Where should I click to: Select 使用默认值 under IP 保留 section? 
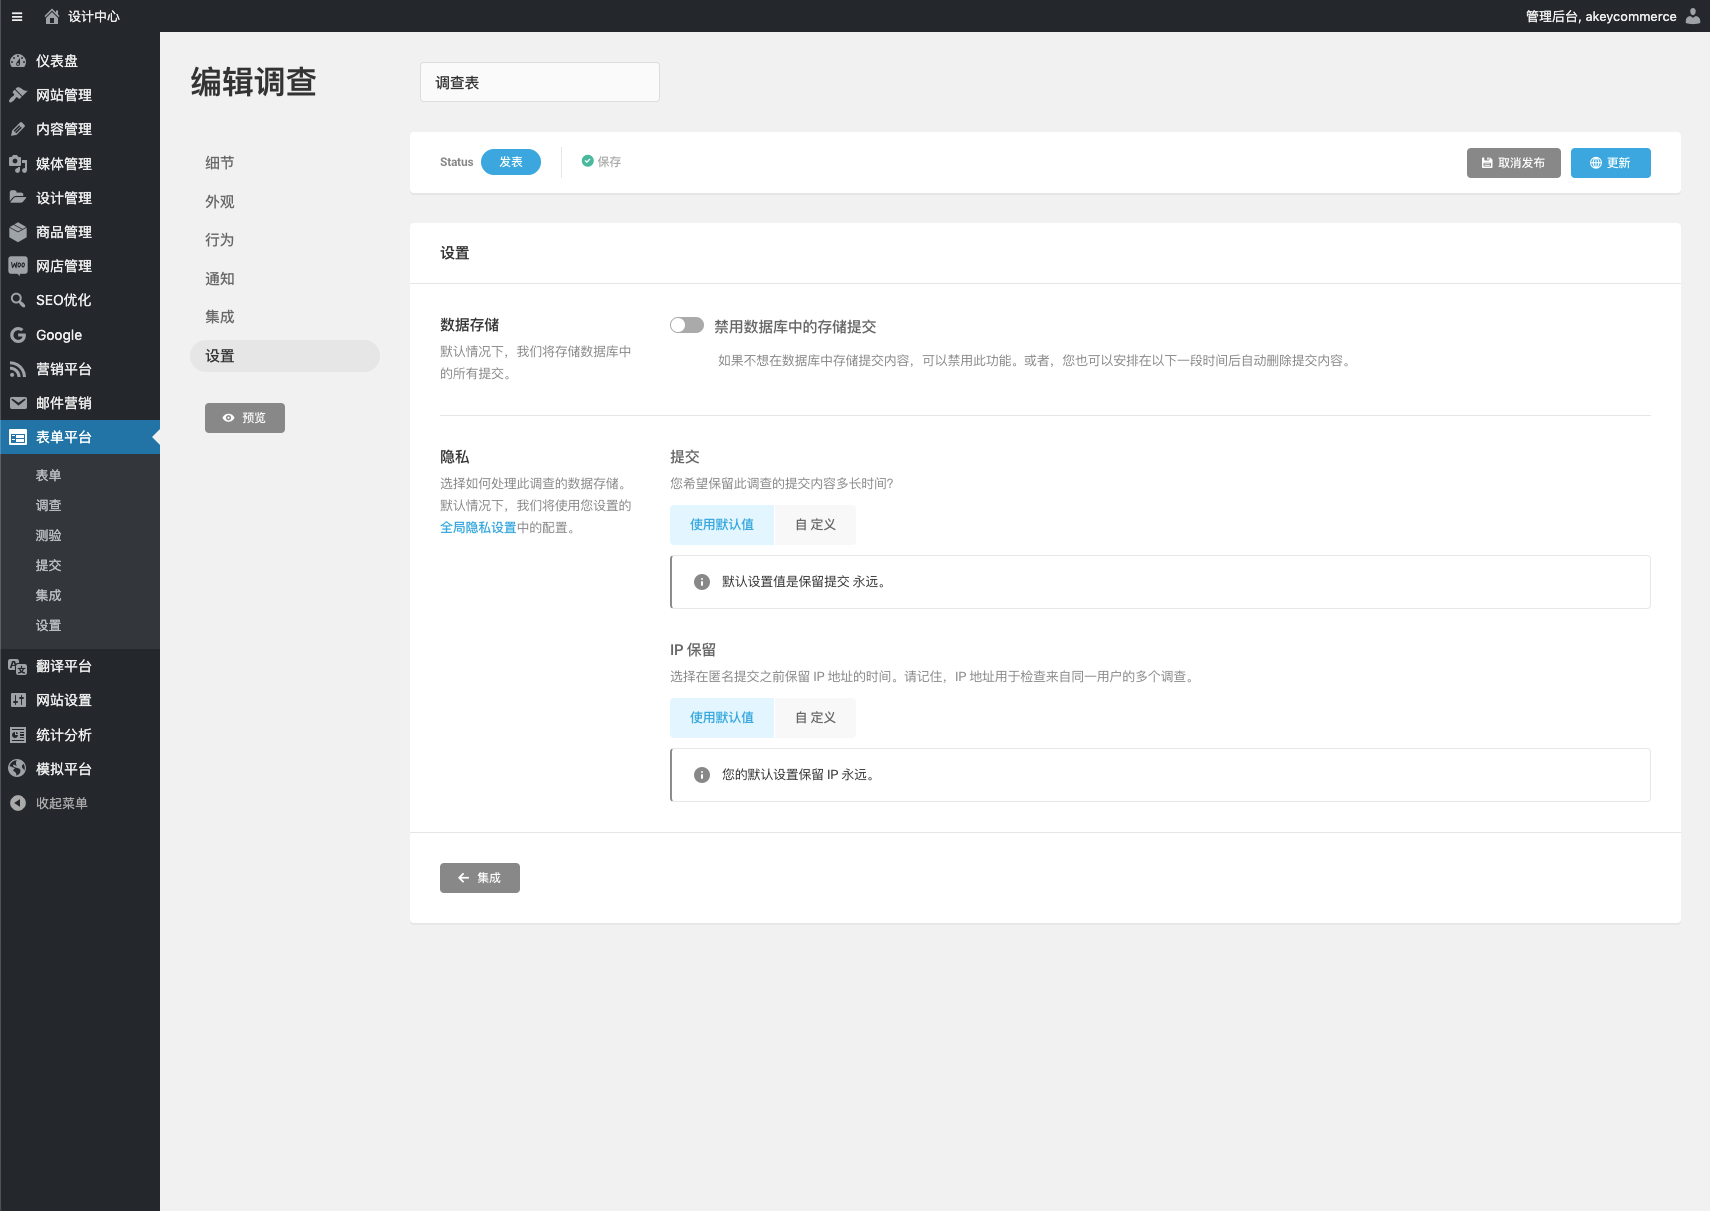[x=722, y=718]
